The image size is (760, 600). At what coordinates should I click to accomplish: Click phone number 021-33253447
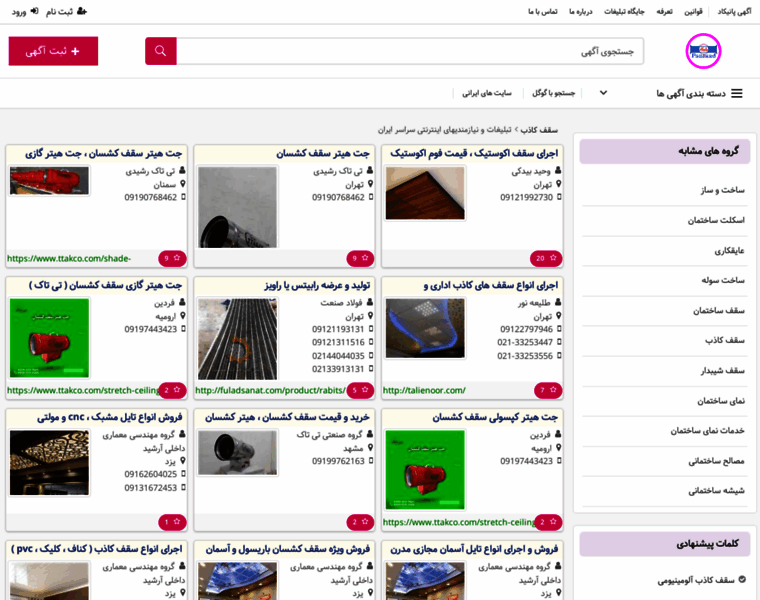pos(525,342)
